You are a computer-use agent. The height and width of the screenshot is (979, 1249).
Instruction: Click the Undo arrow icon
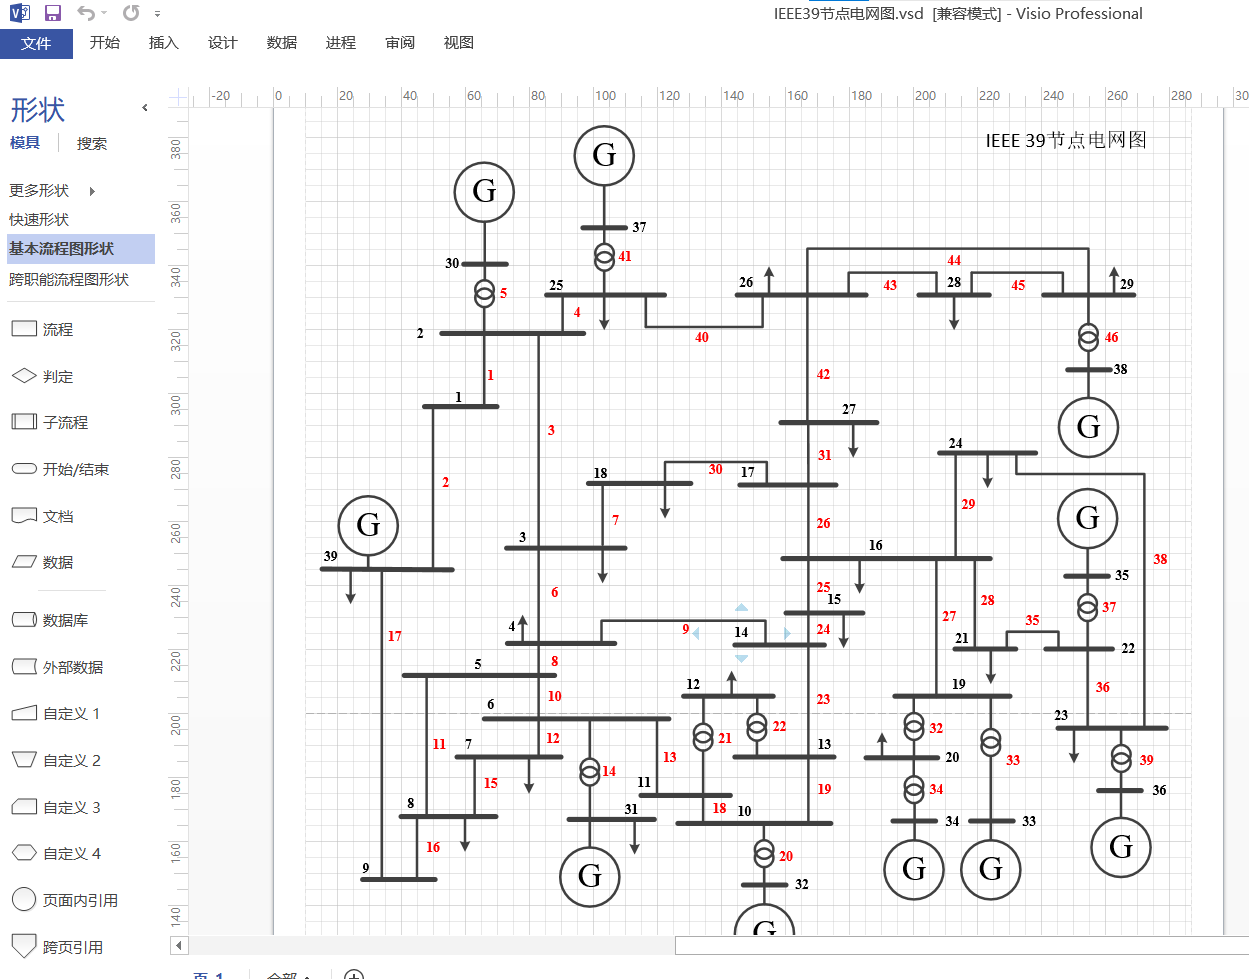point(86,13)
